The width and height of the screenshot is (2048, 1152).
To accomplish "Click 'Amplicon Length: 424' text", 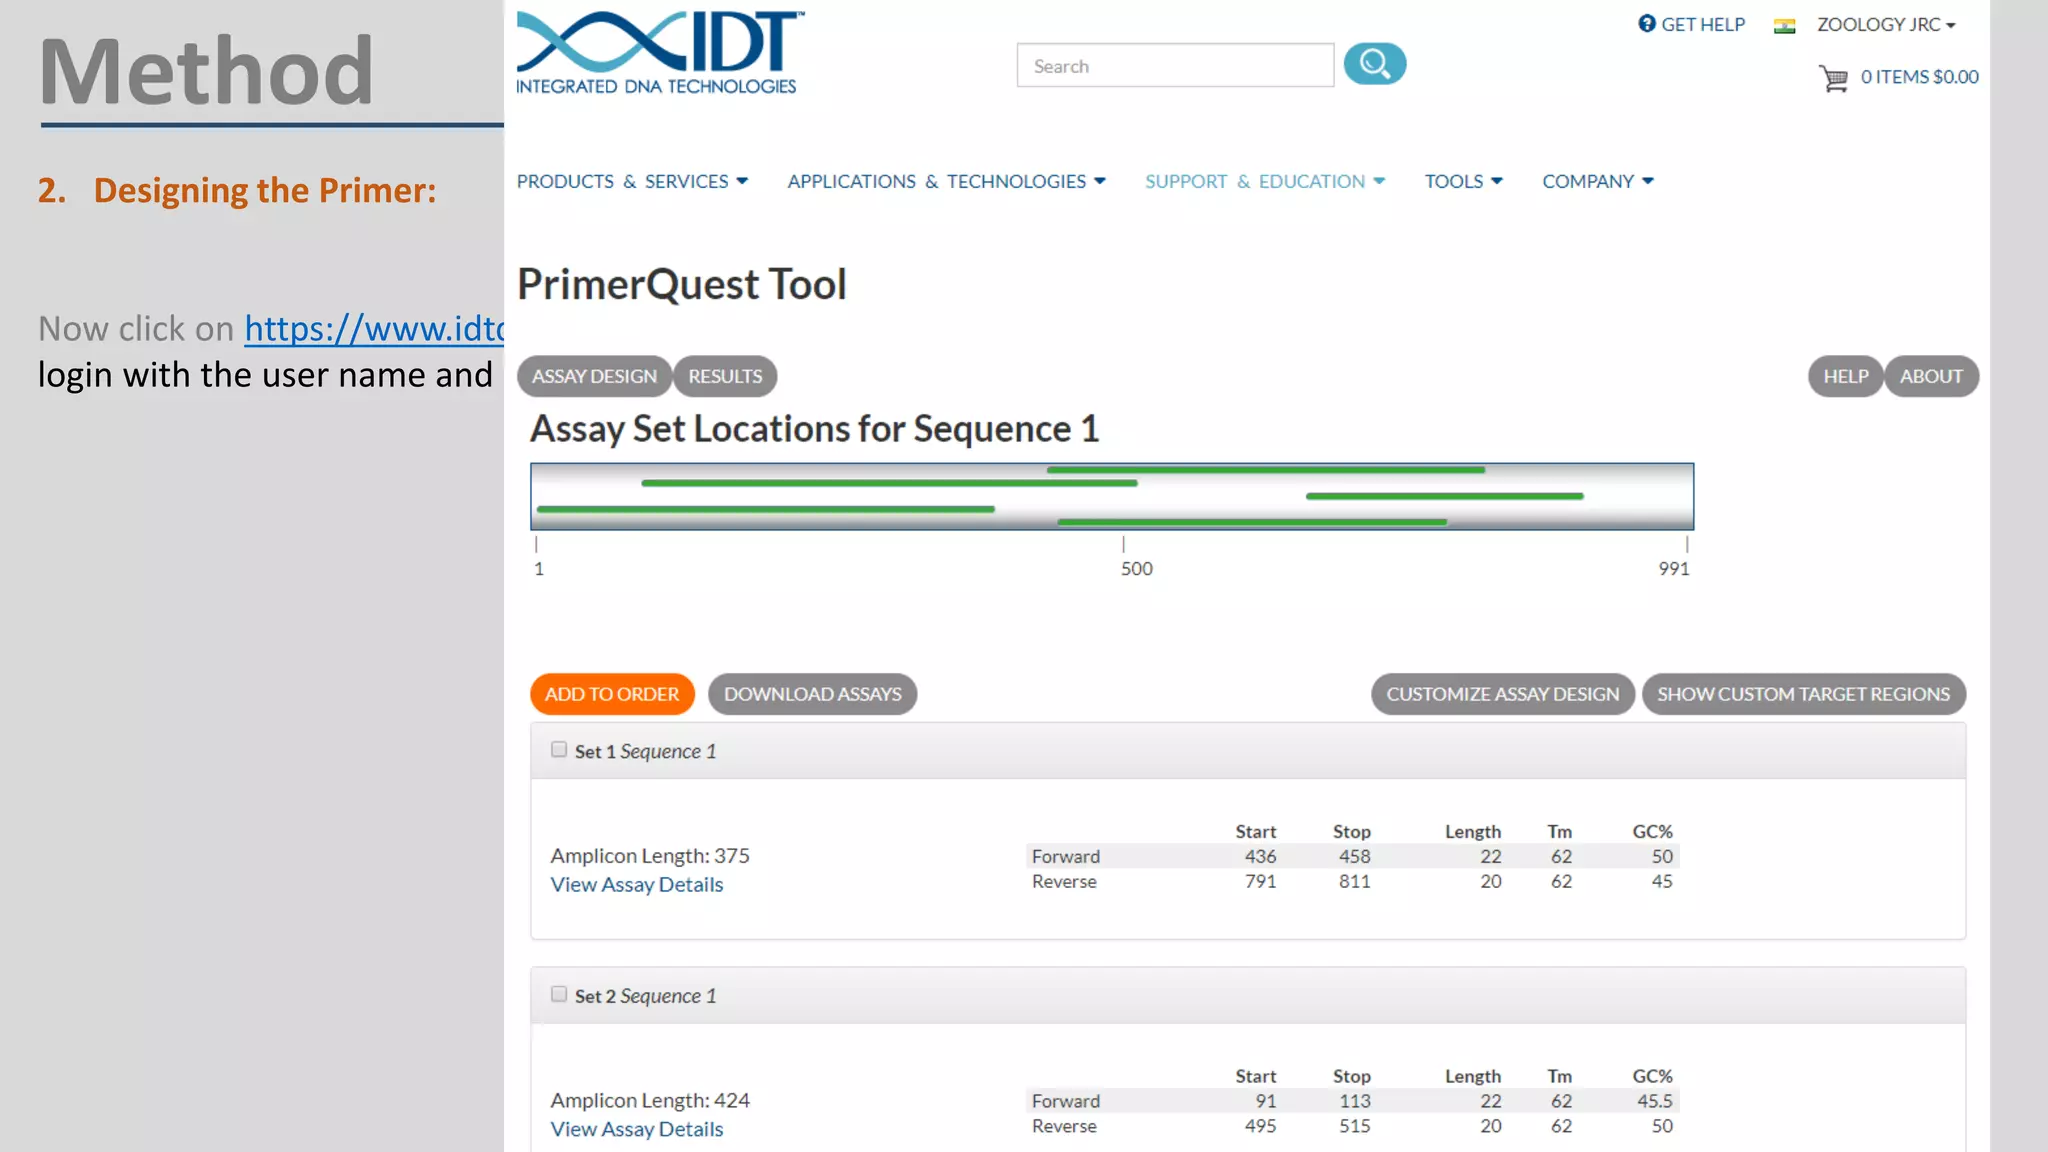I will pyautogui.click(x=650, y=1100).
